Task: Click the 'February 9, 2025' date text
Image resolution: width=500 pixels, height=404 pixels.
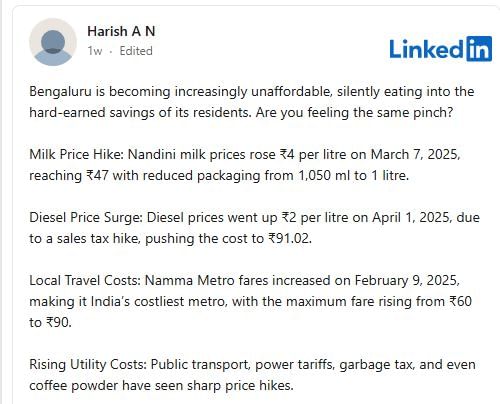Action: pos(407,281)
